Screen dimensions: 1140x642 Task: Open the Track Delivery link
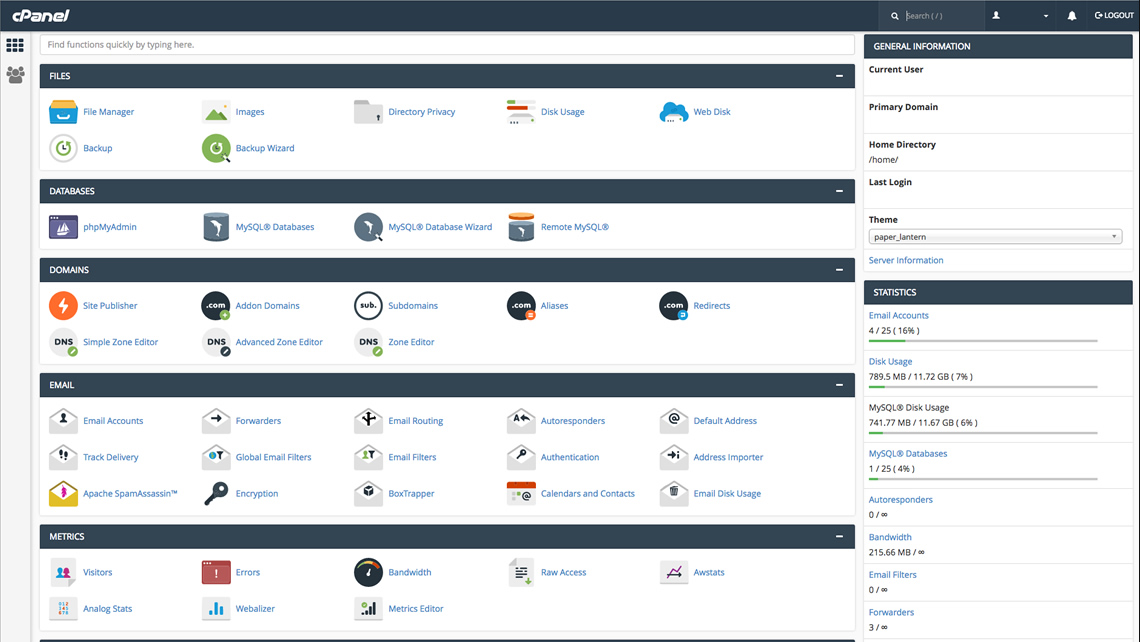pos(111,457)
